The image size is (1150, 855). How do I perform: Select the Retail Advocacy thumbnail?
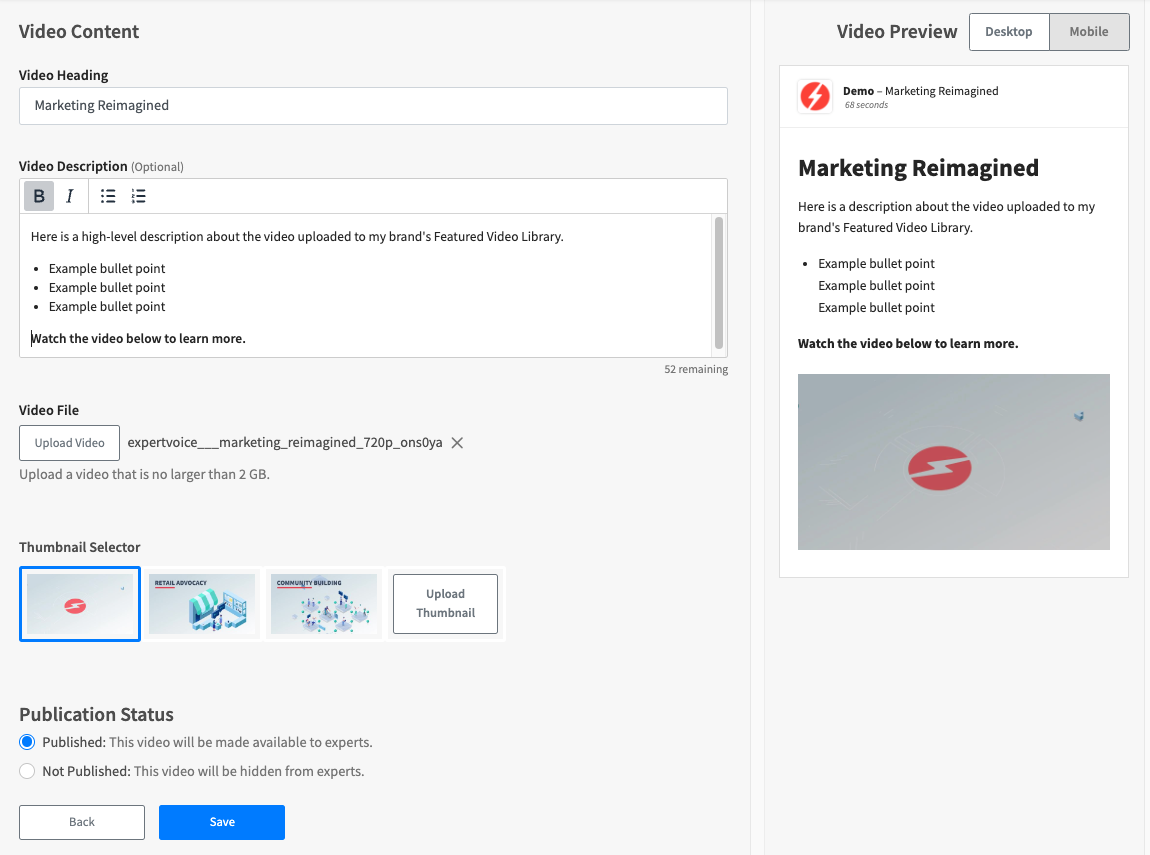(x=202, y=603)
